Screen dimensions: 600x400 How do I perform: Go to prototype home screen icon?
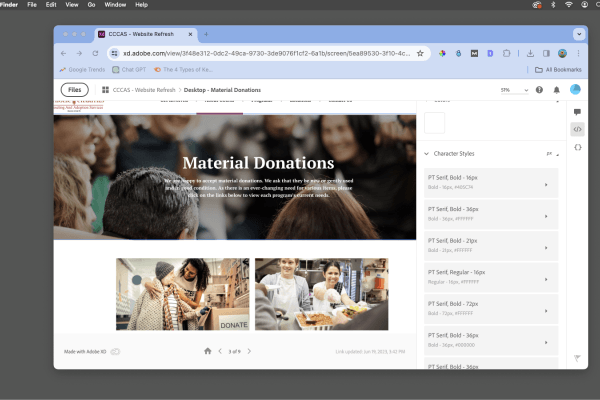tap(207, 351)
